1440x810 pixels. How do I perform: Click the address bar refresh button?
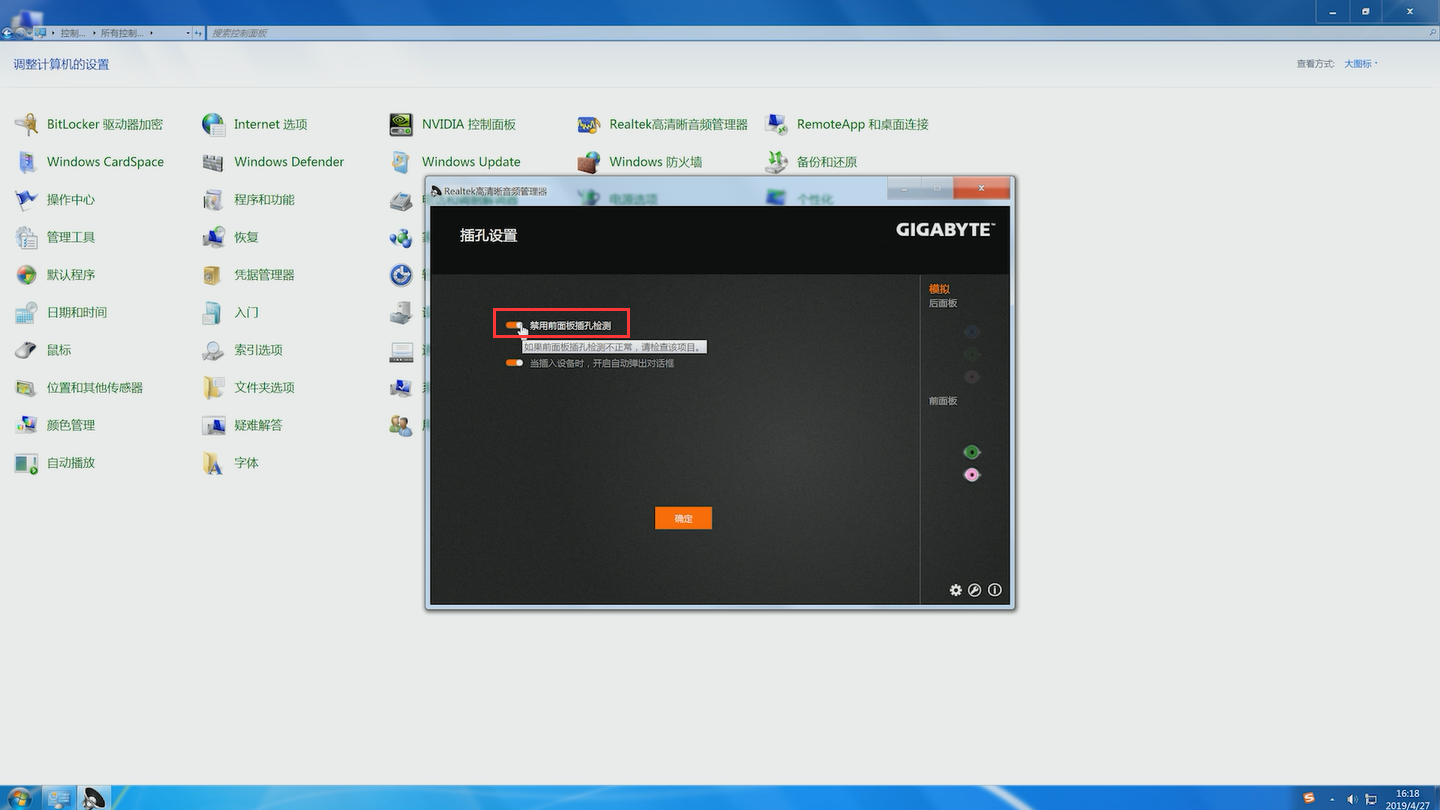(x=200, y=33)
